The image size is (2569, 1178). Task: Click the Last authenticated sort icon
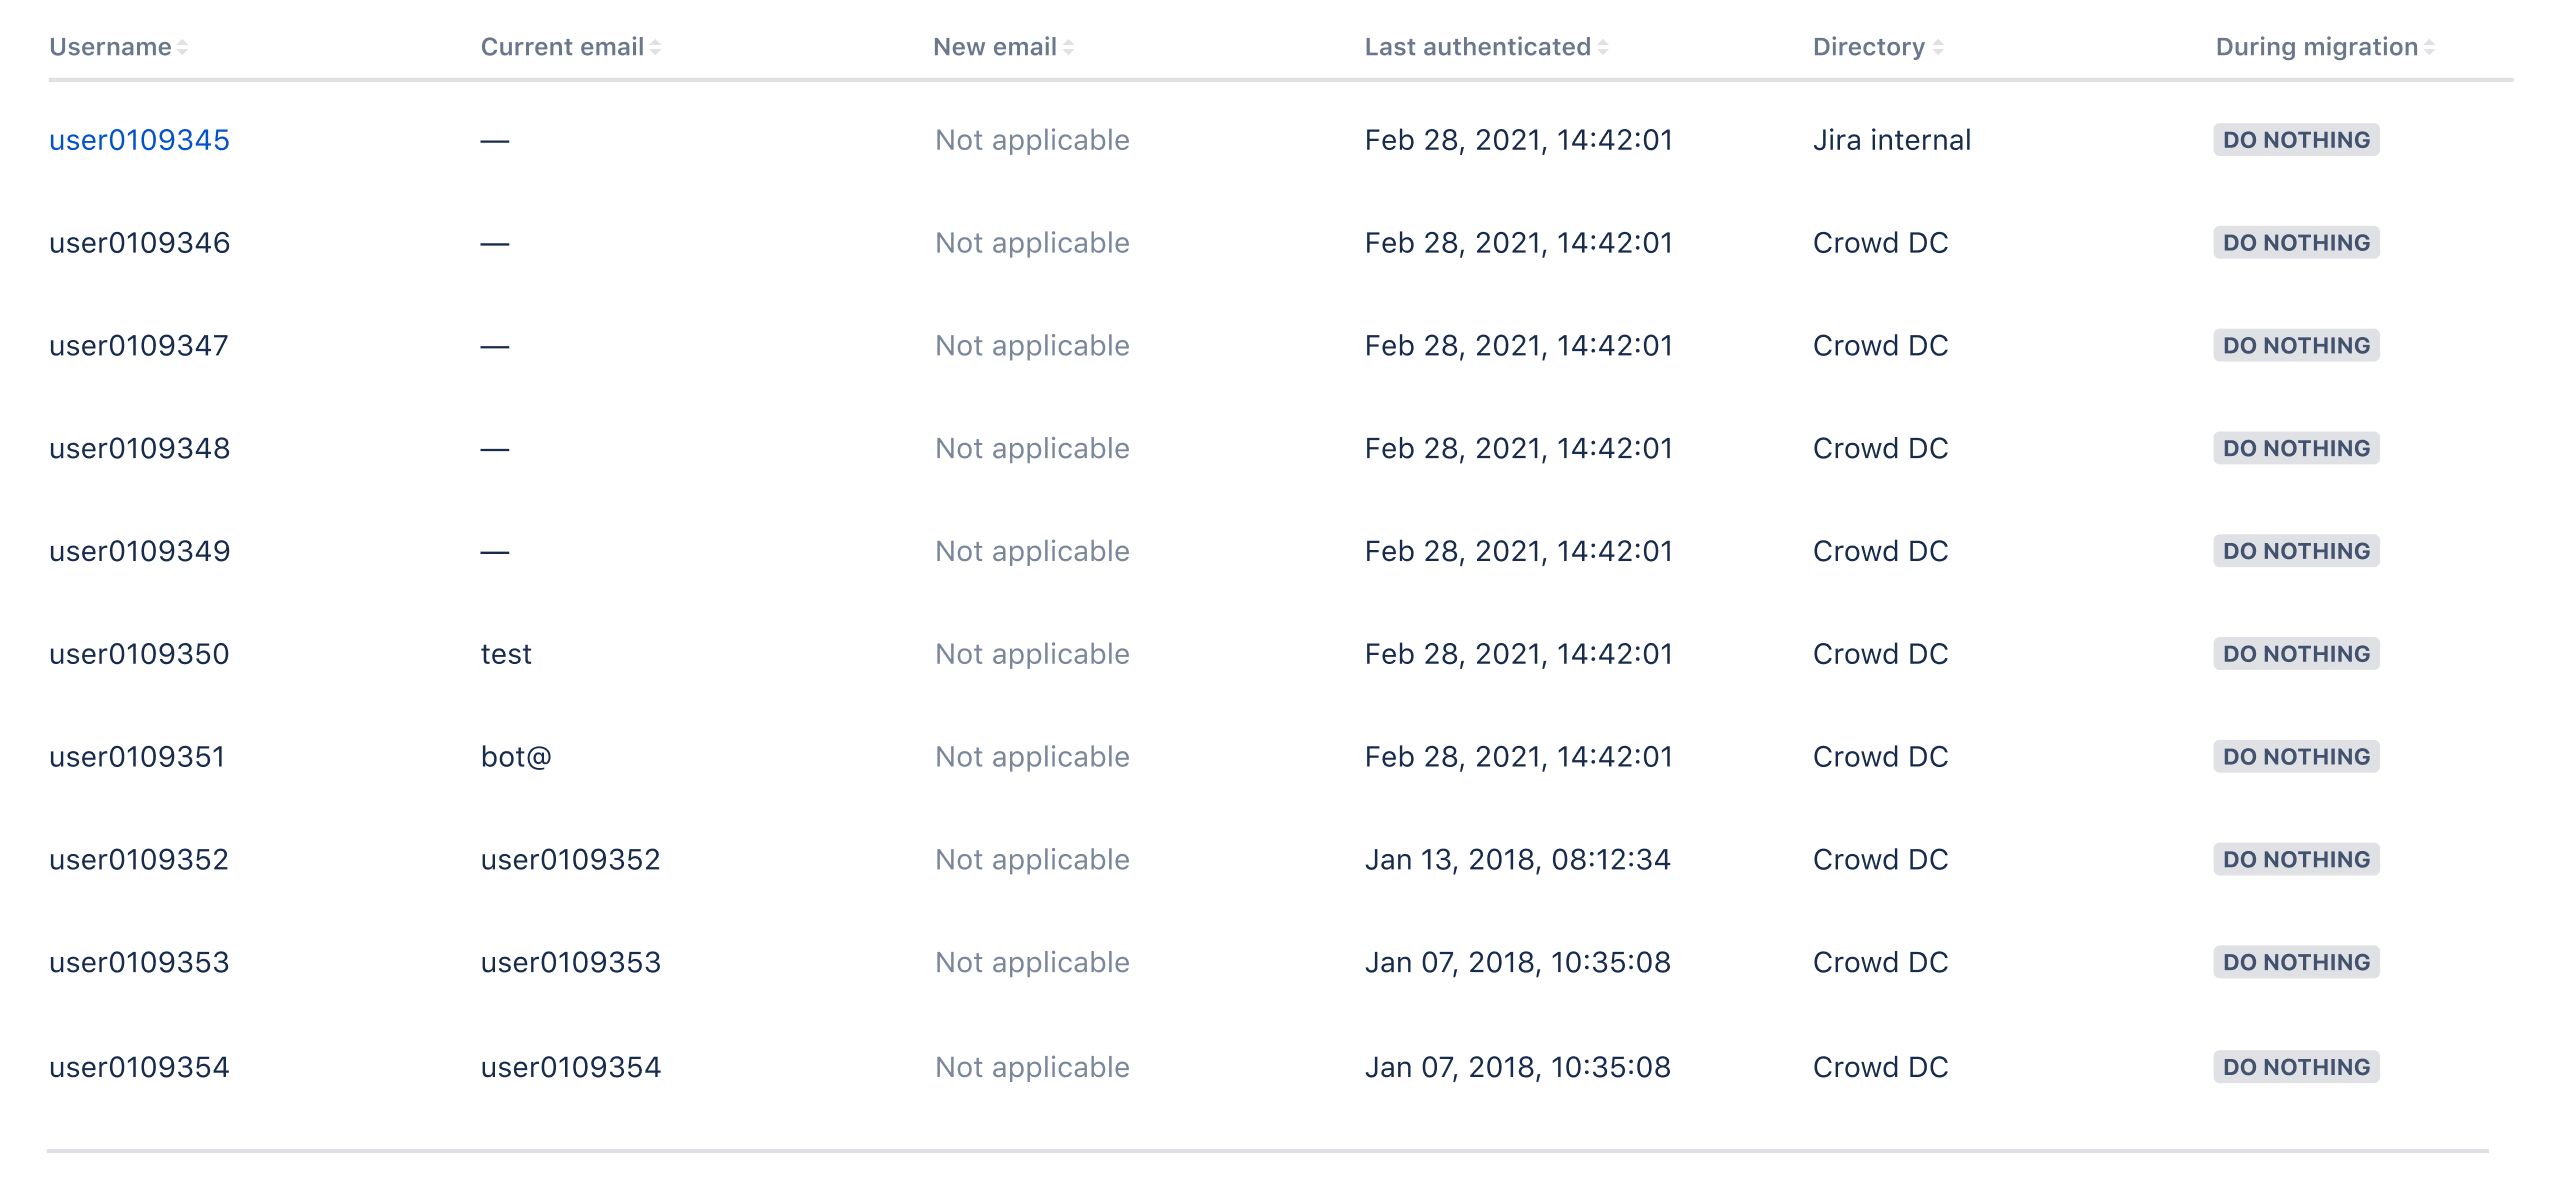point(1604,46)
